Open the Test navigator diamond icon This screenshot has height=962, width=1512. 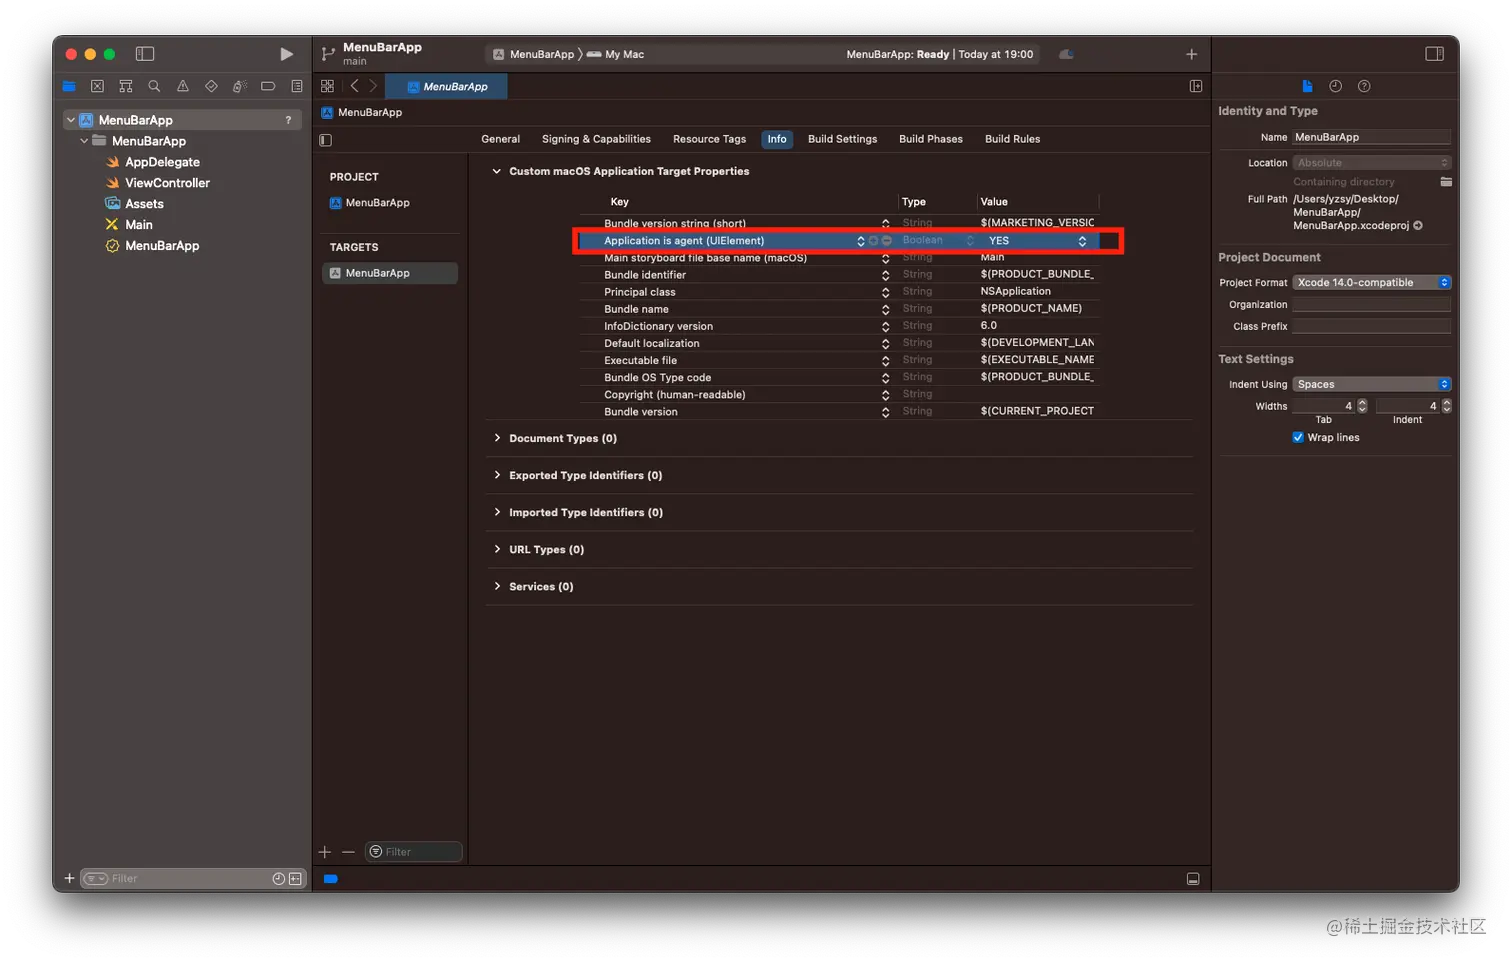pyautogui.click(x=211, y=86)
